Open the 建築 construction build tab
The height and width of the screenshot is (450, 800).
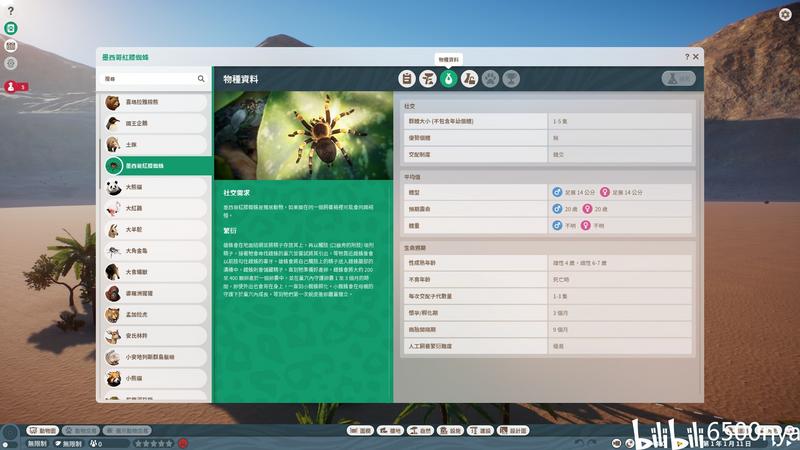coord(481,431)
